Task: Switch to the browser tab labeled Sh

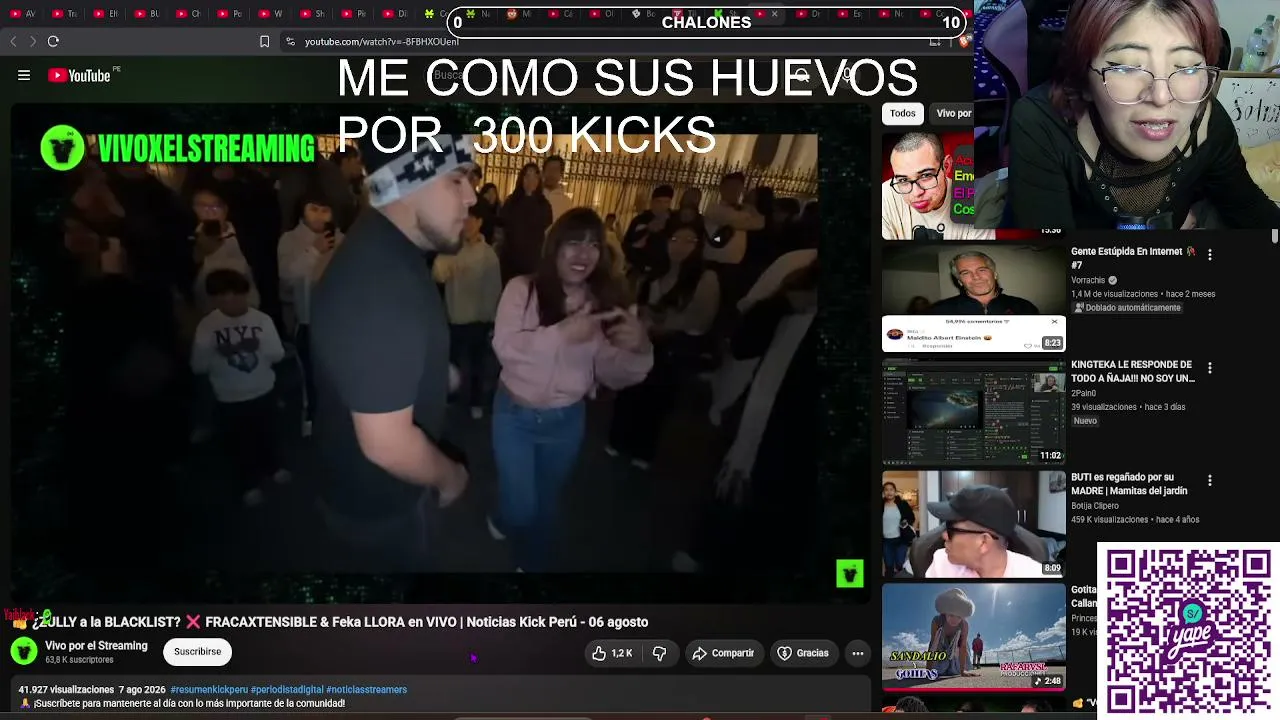Action: [x=312, y=14]
